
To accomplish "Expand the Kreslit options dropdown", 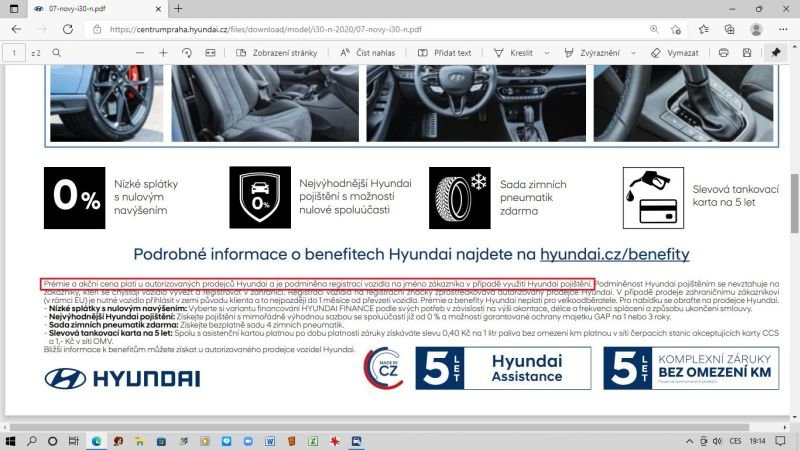I will point(546,53).
